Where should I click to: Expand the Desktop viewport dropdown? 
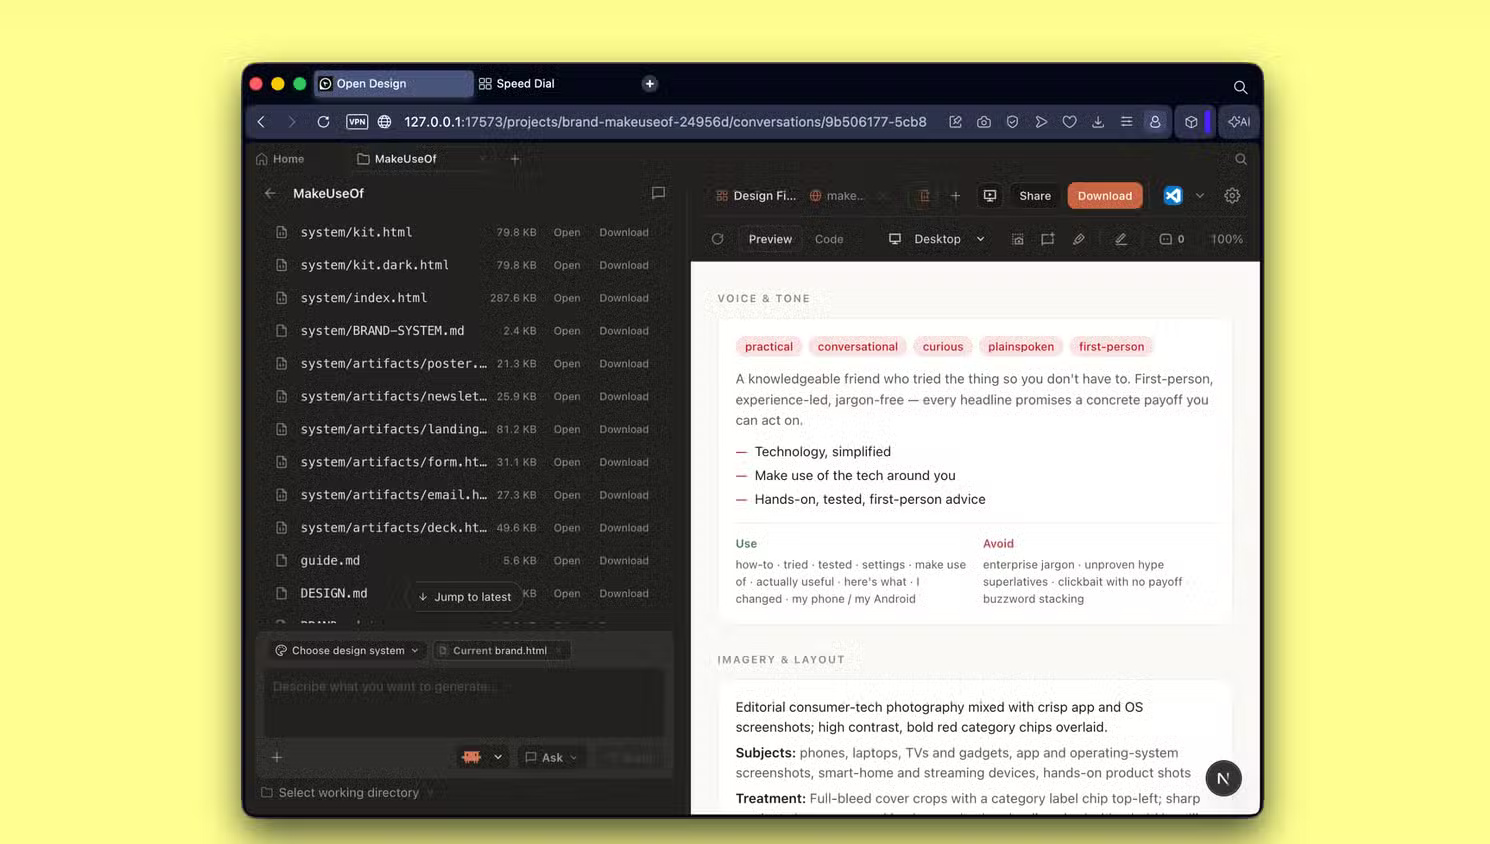tap(937, 239)
